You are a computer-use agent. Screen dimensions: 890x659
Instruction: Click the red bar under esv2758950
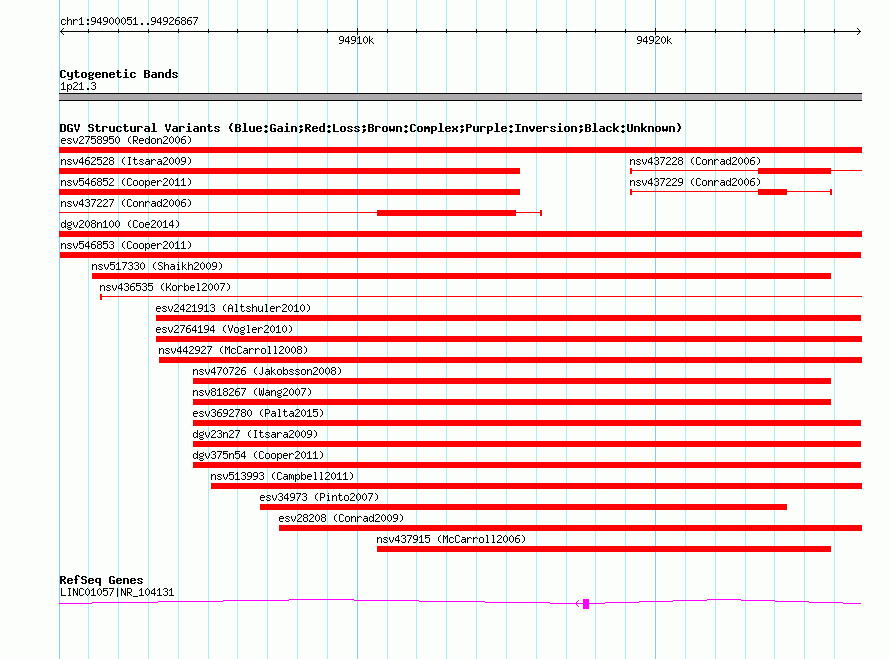point(460,150)
